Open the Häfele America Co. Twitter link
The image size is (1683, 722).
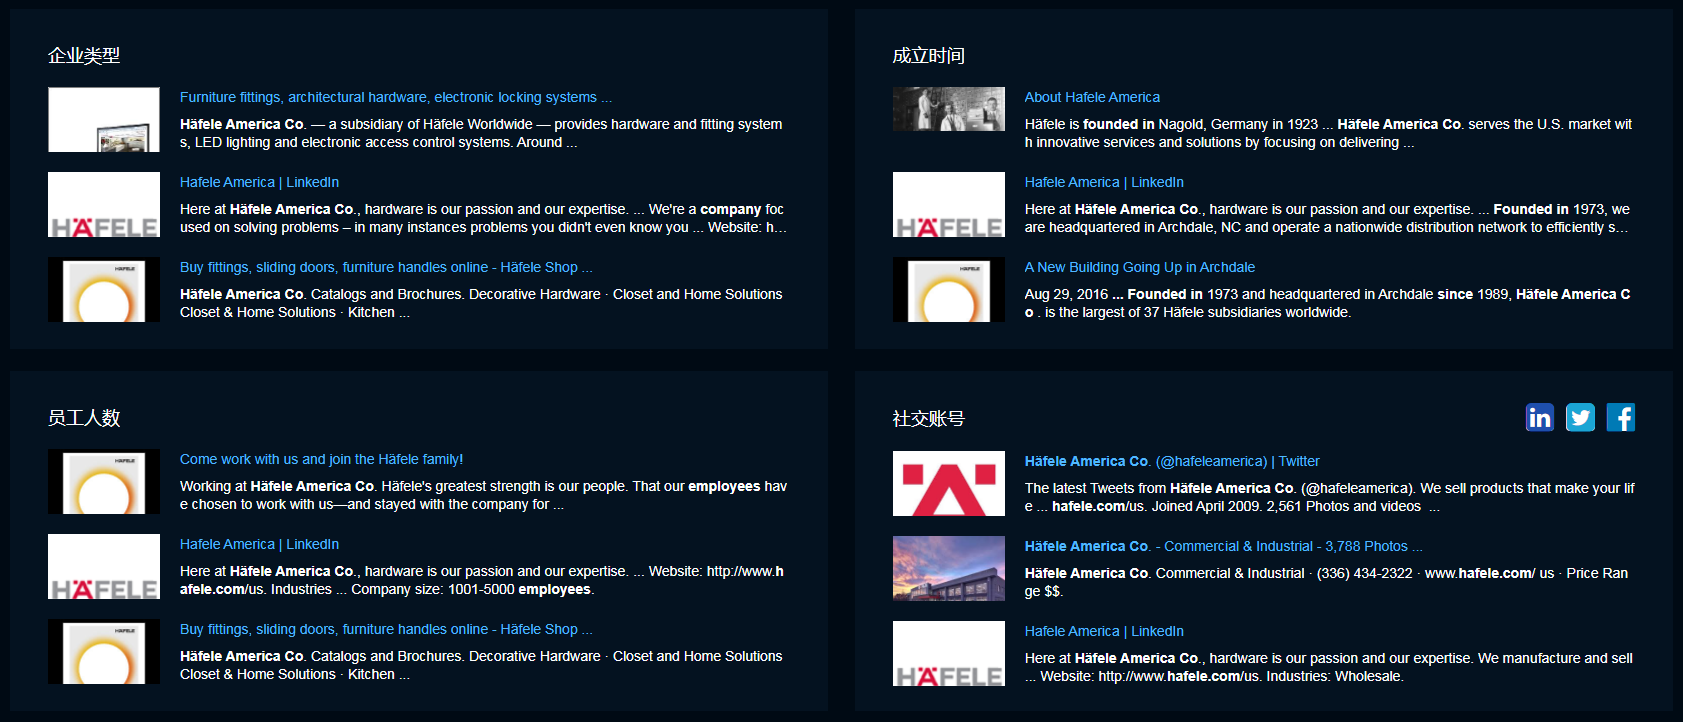pyautogui.click(x=1172, y=461)
